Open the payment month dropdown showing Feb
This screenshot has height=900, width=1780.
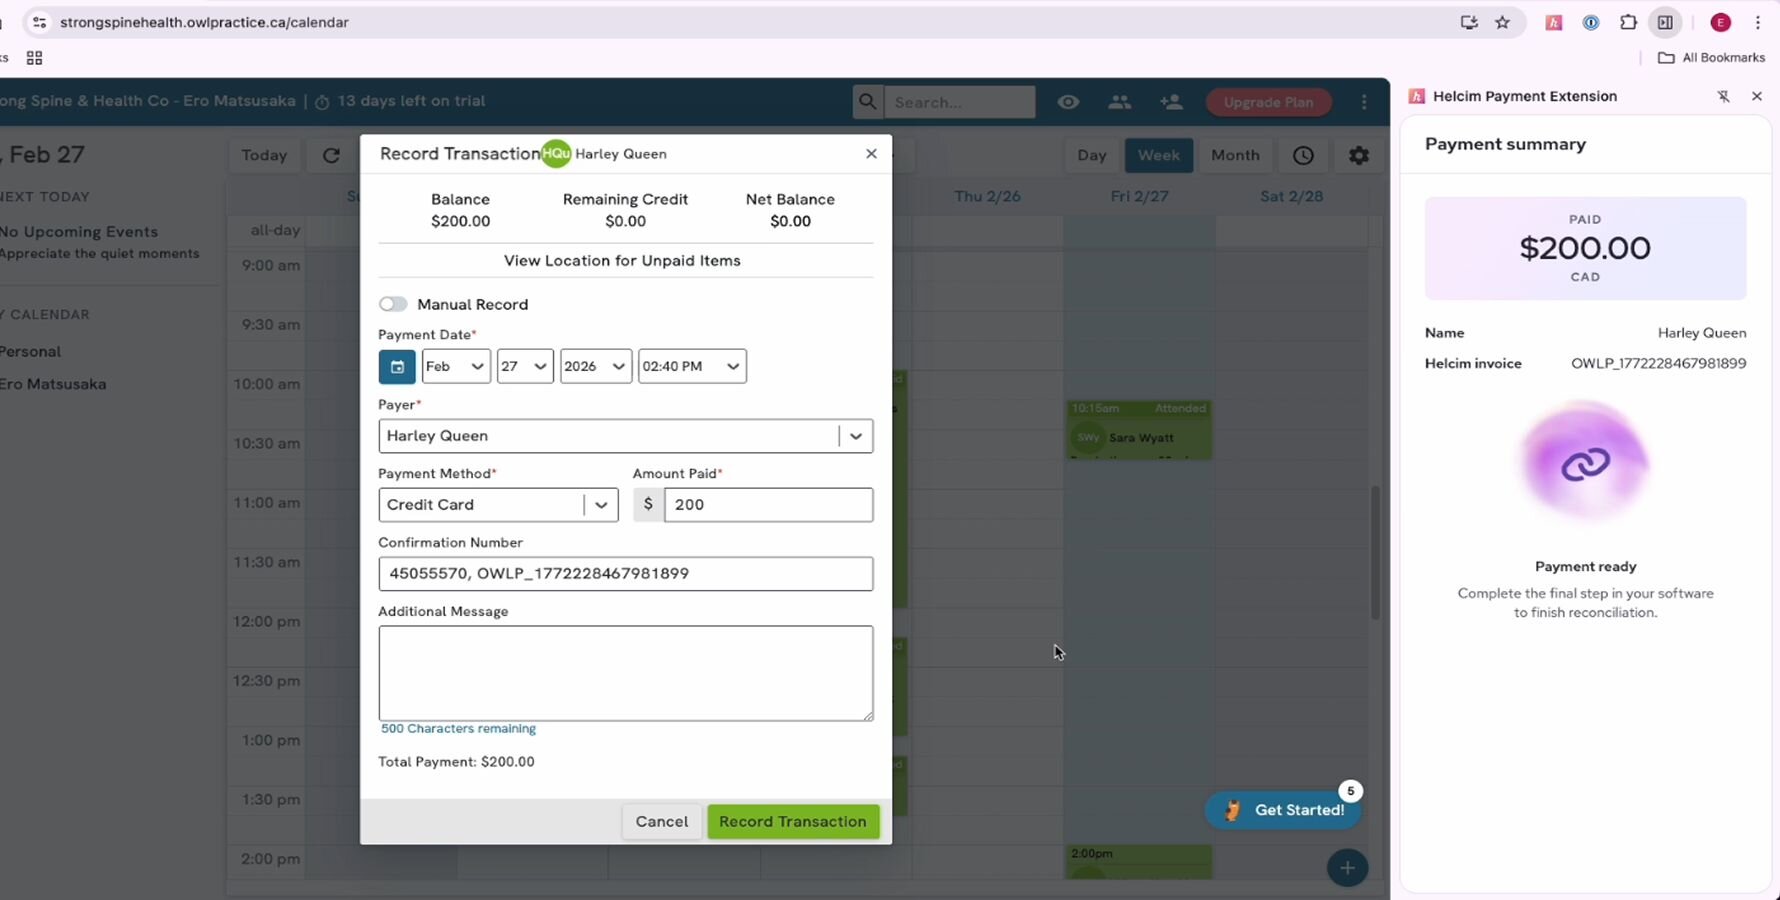click(455, 367)
